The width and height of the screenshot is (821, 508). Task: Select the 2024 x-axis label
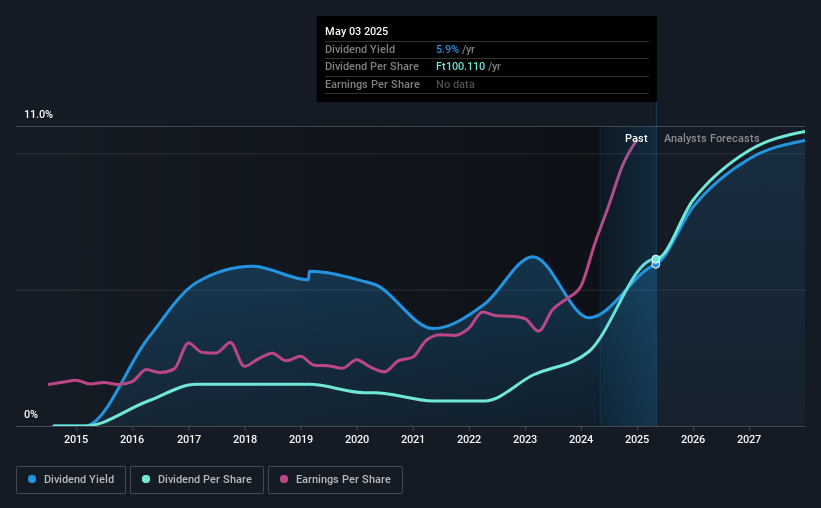tap(581, 439)
